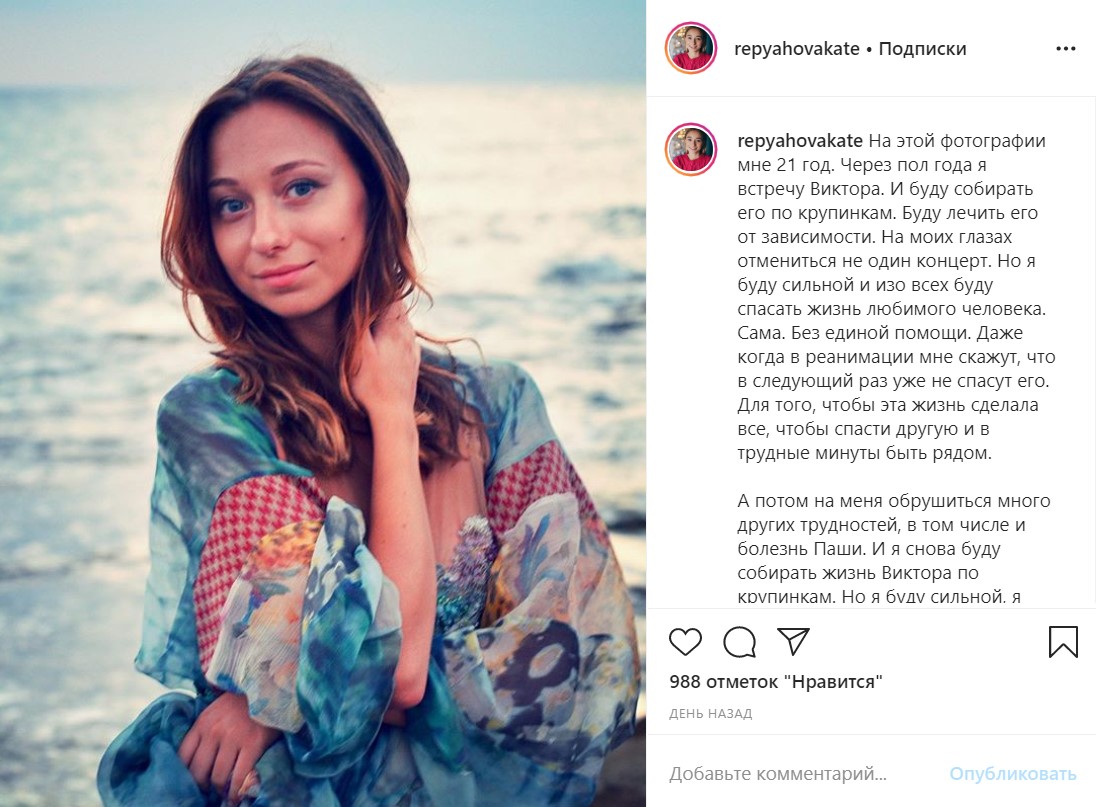Open repyahovakate profile from header username
Viewport: 1096px width, 807px height.
coord(797,48)
